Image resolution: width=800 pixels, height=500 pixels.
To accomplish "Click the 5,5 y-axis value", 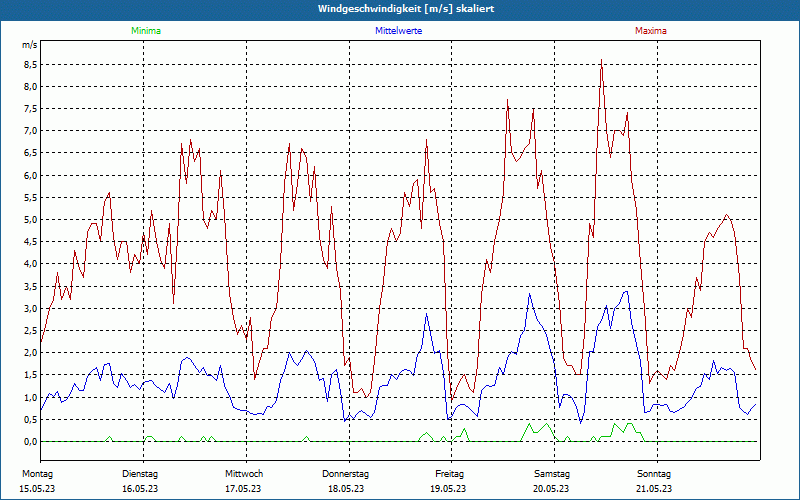I will coord(31,197).
